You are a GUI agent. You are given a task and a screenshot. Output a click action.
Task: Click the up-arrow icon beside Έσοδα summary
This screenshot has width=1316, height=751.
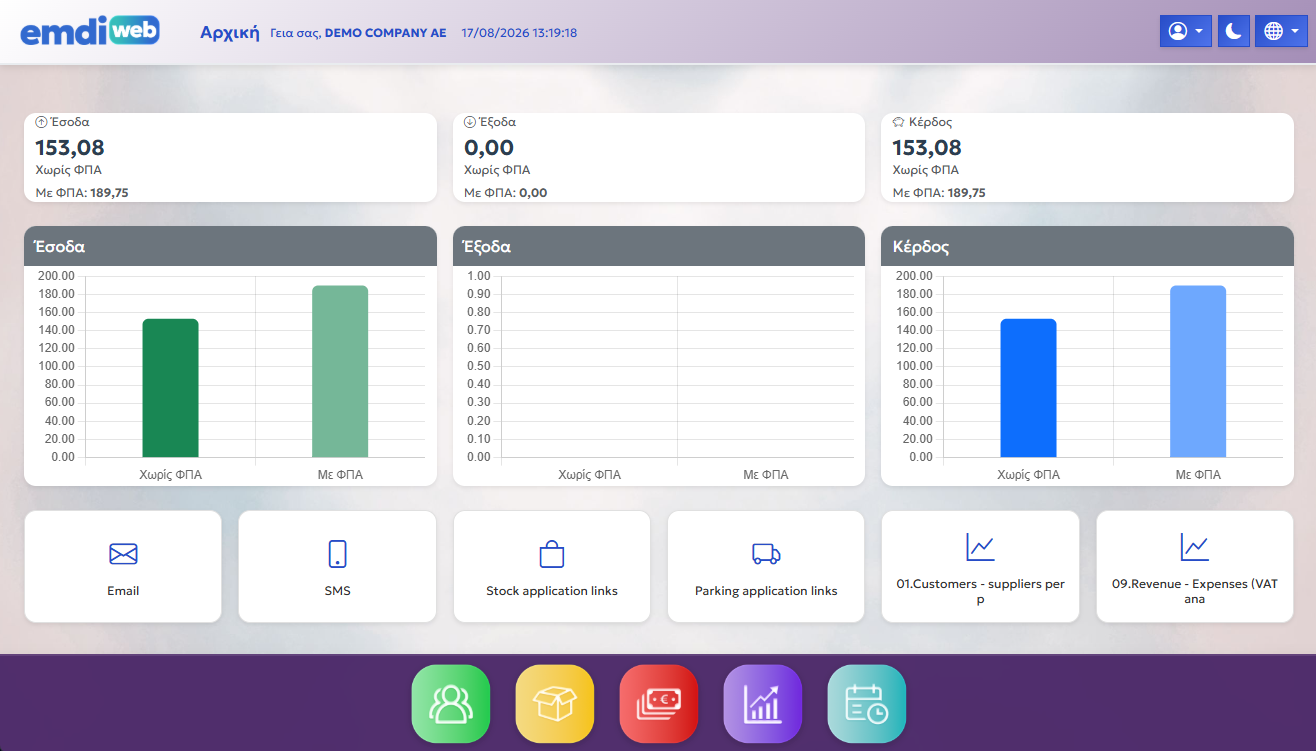pyautogui.click(x=41, y=122)
